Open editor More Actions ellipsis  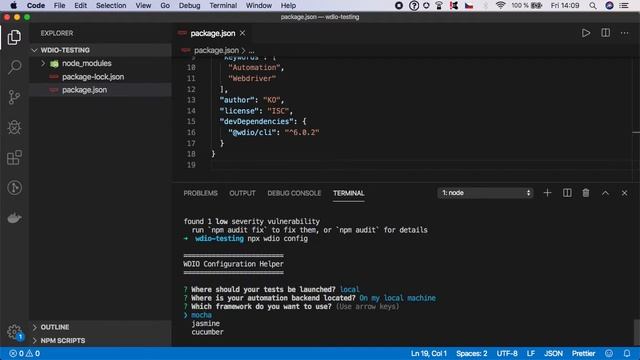(x=624, y=33)
